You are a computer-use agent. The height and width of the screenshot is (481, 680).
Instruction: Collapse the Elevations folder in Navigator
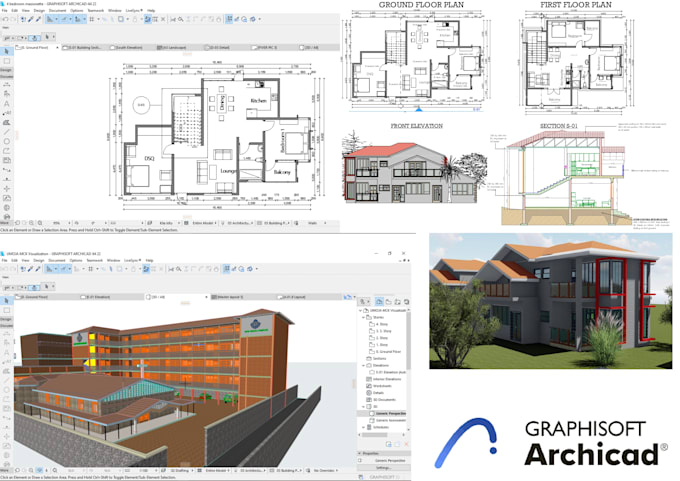coord(364,366)
